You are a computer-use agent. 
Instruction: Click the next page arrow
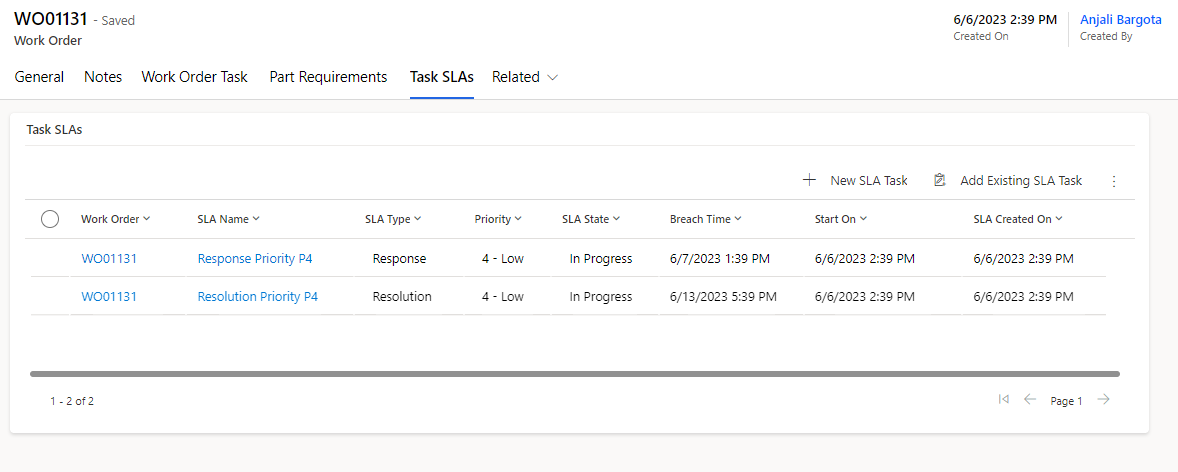1103,400
